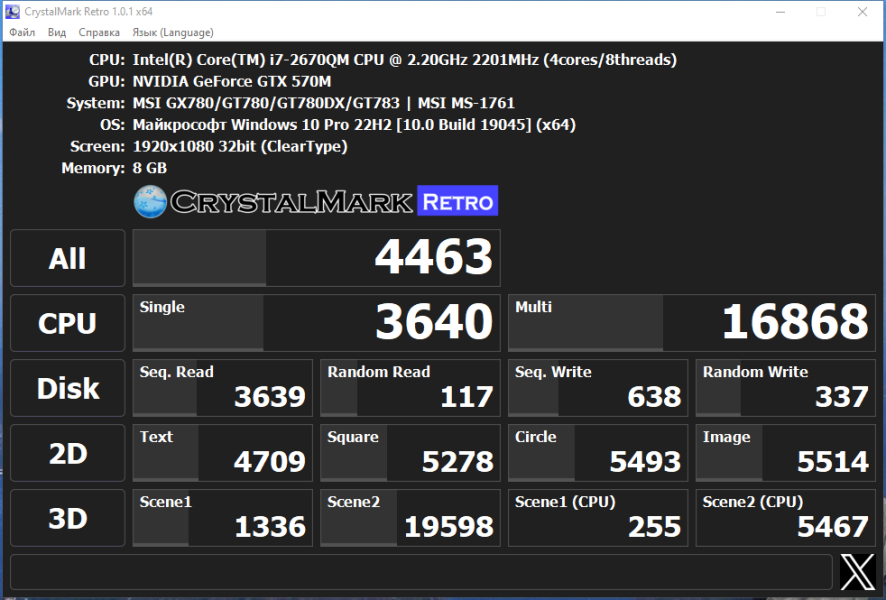Click the CPU Multi score 16868
886x600 pixels.
coord(692,323)
